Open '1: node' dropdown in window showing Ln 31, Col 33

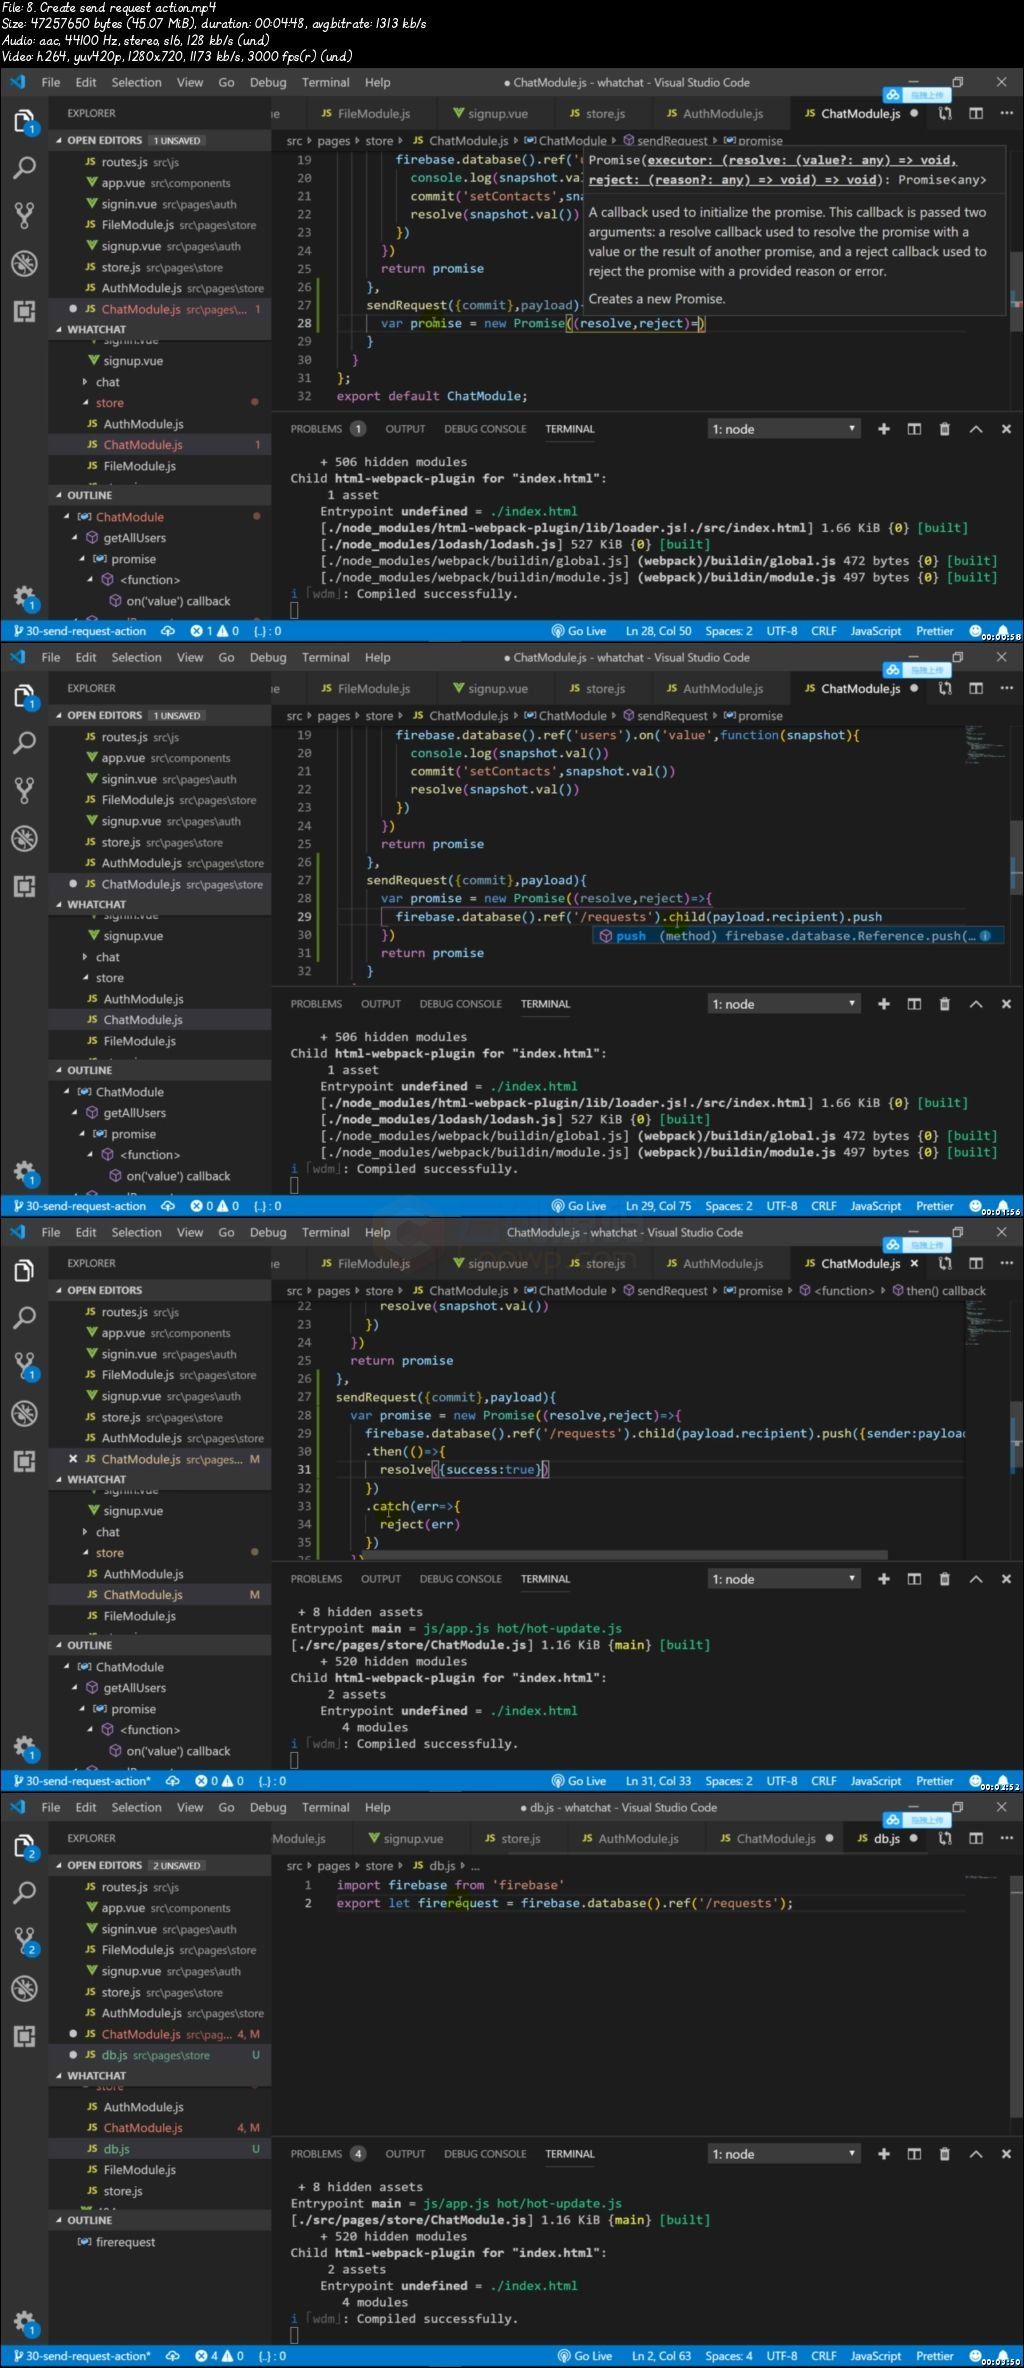point(784,1579)
